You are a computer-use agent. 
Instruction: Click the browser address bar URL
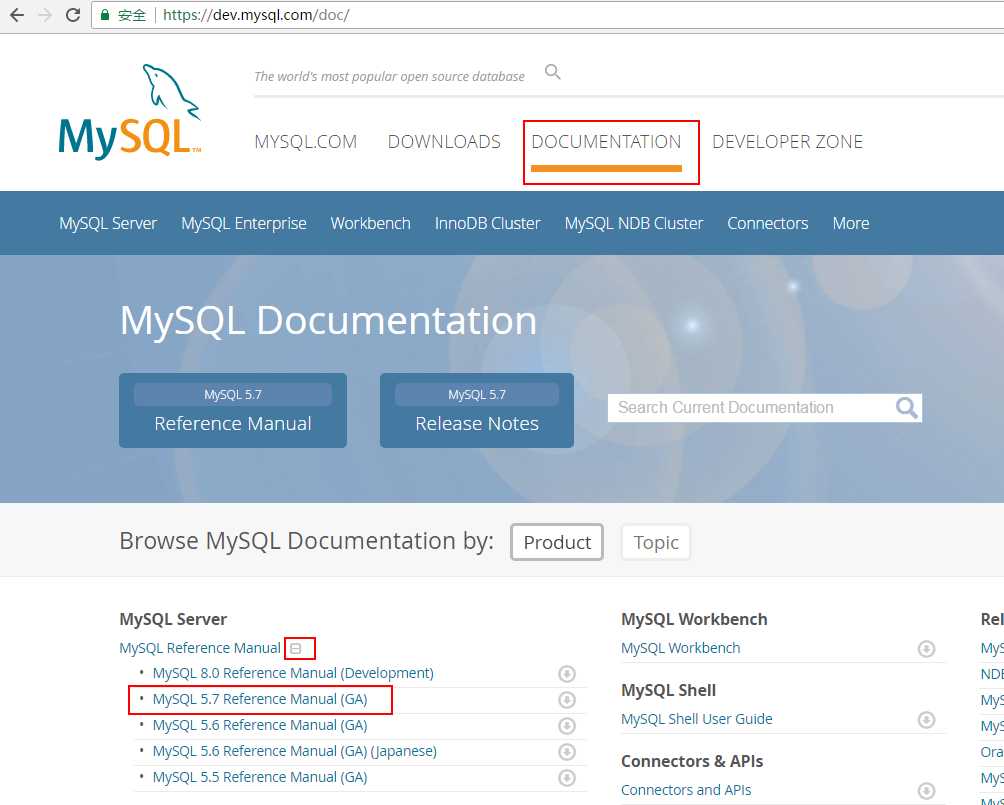tap(256, 15)
